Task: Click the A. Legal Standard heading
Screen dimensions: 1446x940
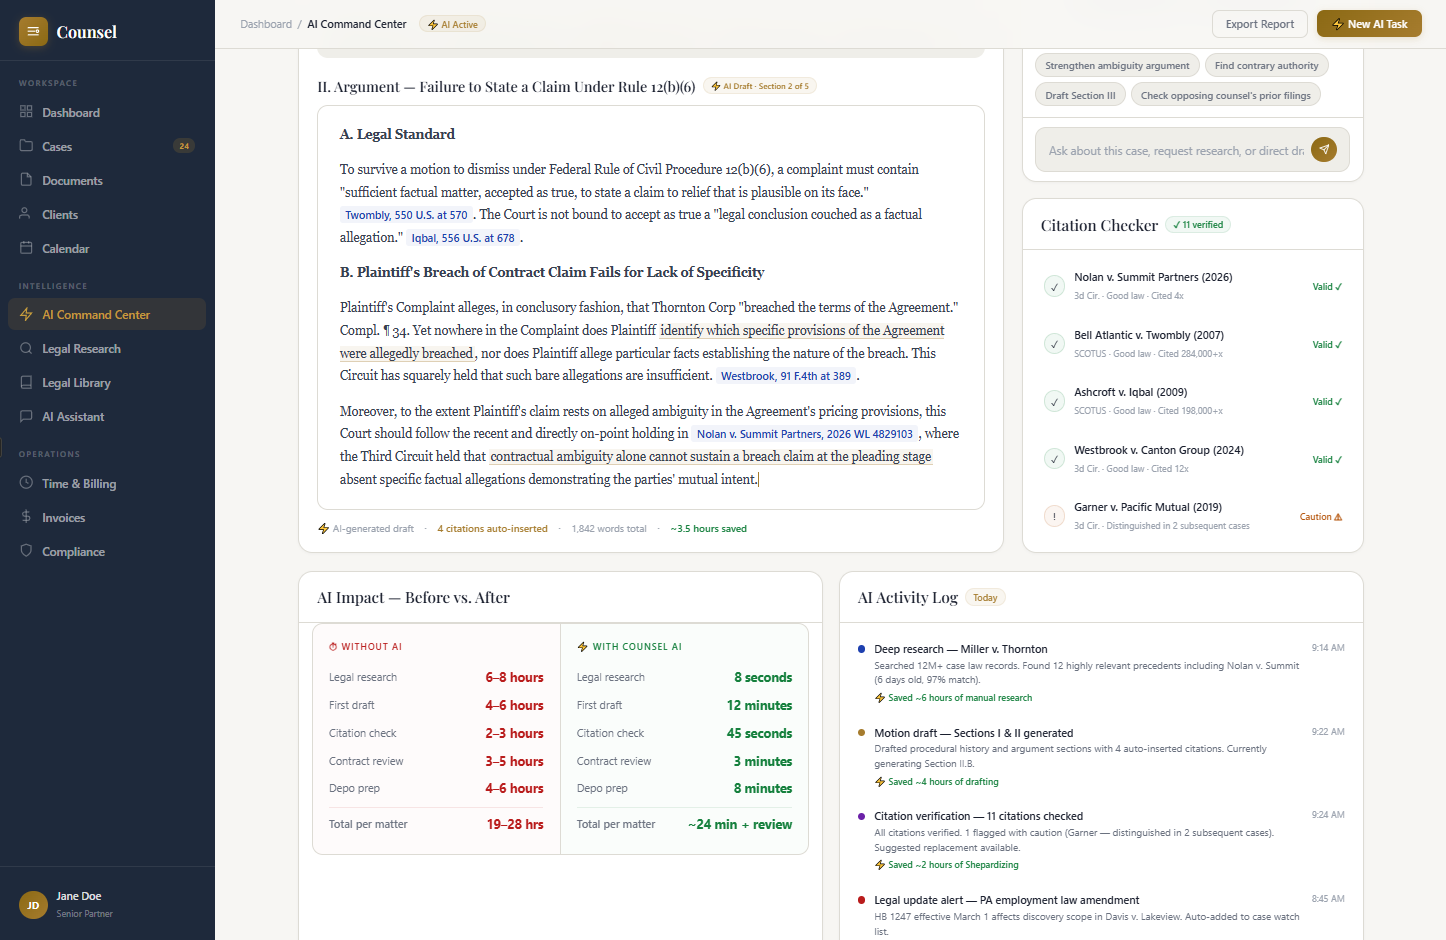Action: (x=397, y=134)
